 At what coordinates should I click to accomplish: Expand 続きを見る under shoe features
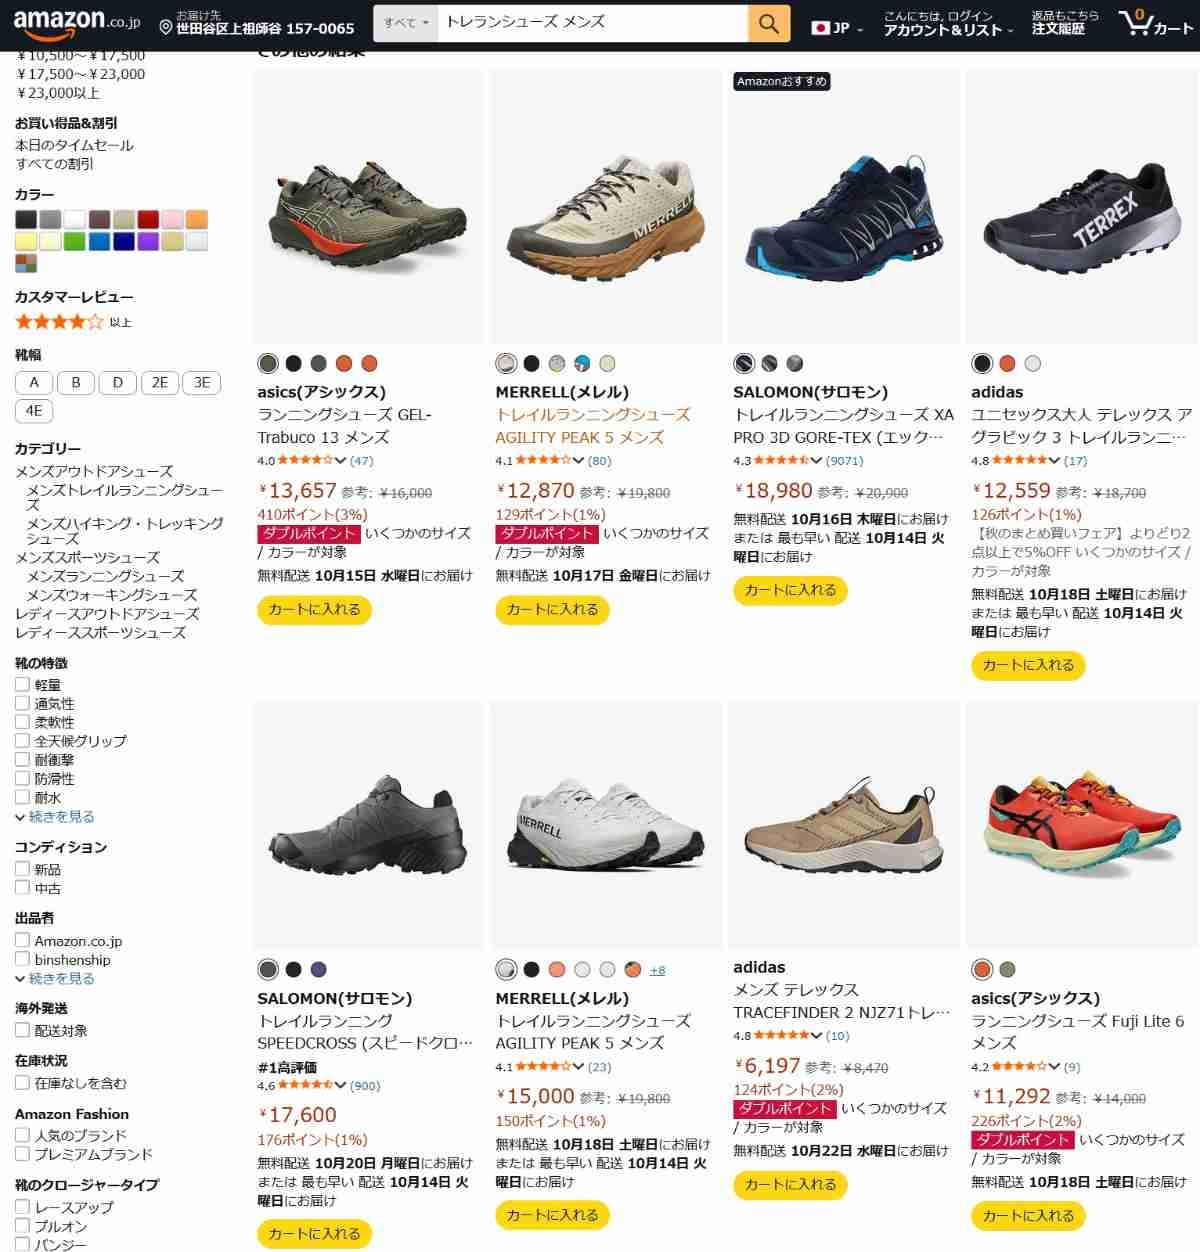tap(55, 817)
